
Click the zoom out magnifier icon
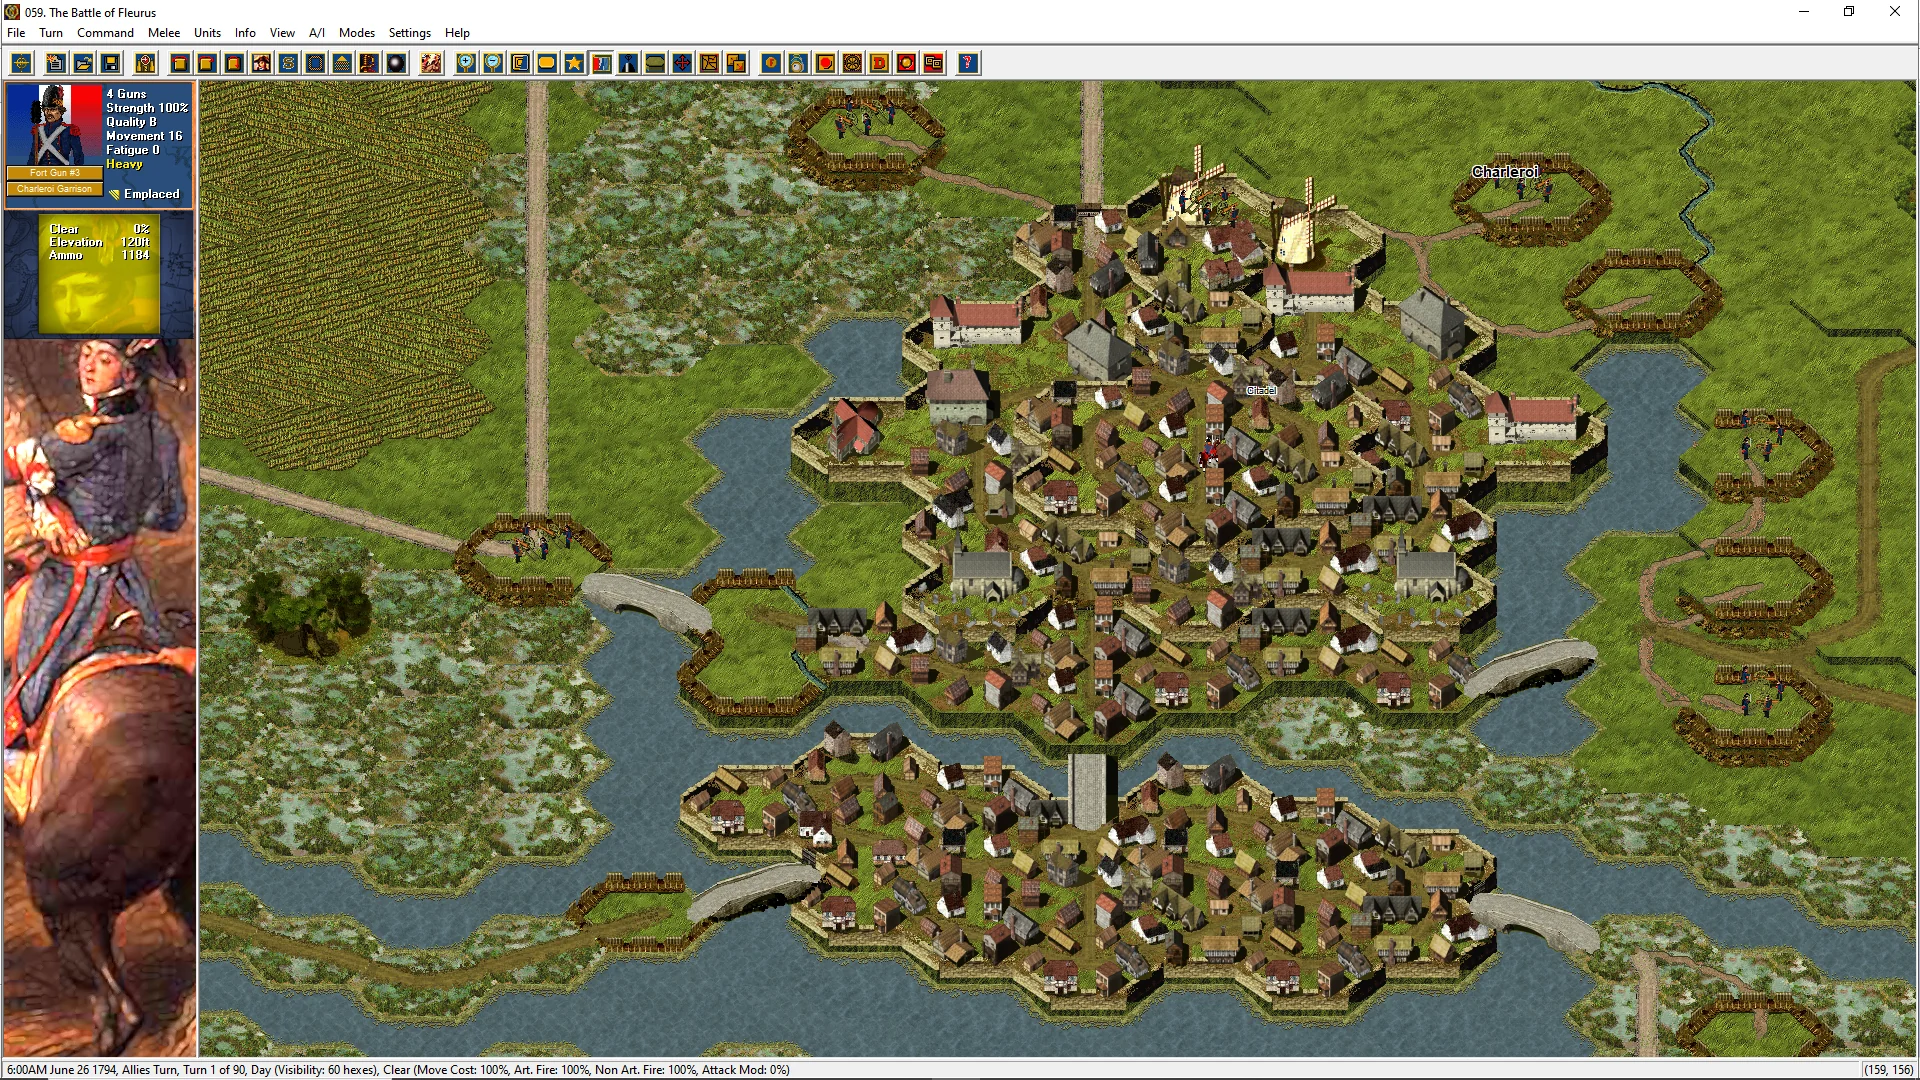point(493,64)
